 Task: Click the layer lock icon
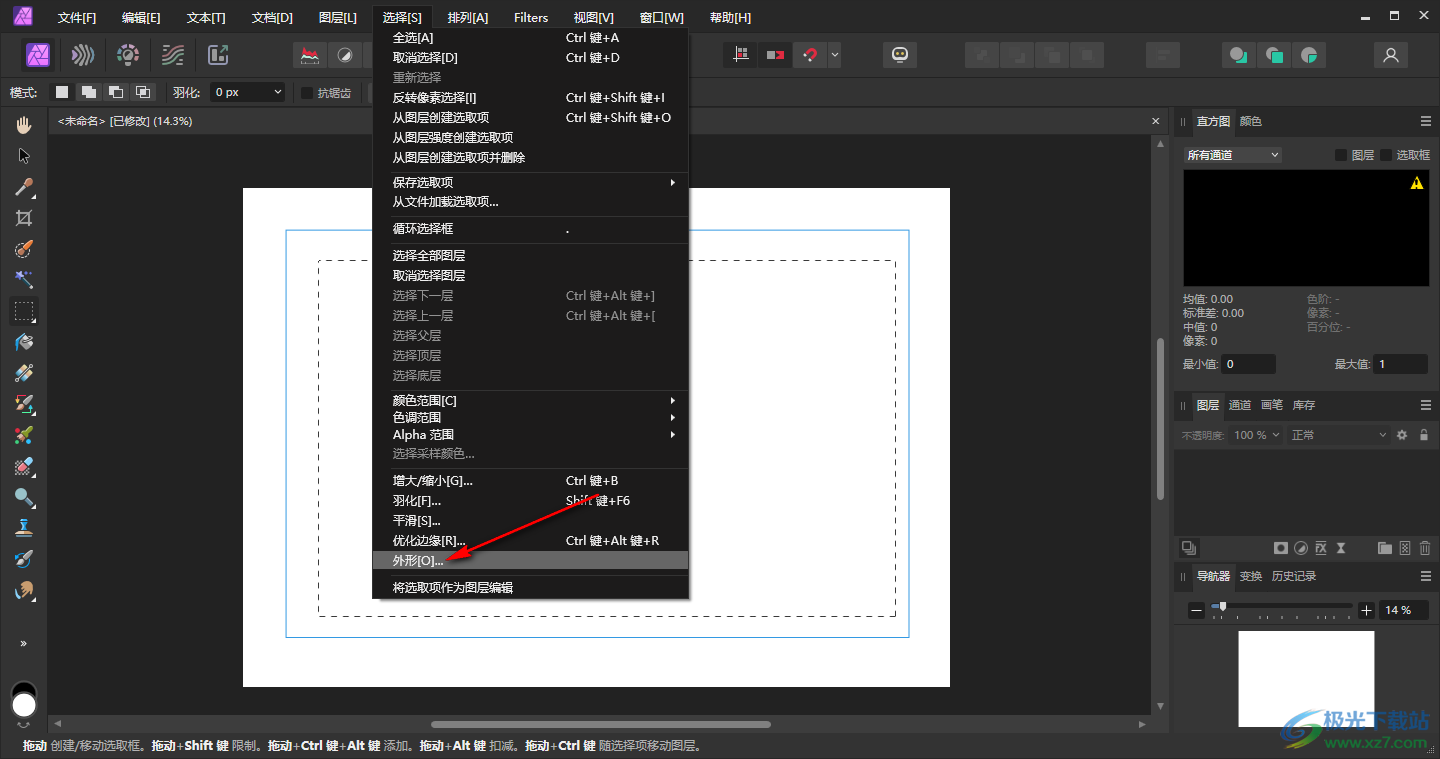tap(1424, 435)
